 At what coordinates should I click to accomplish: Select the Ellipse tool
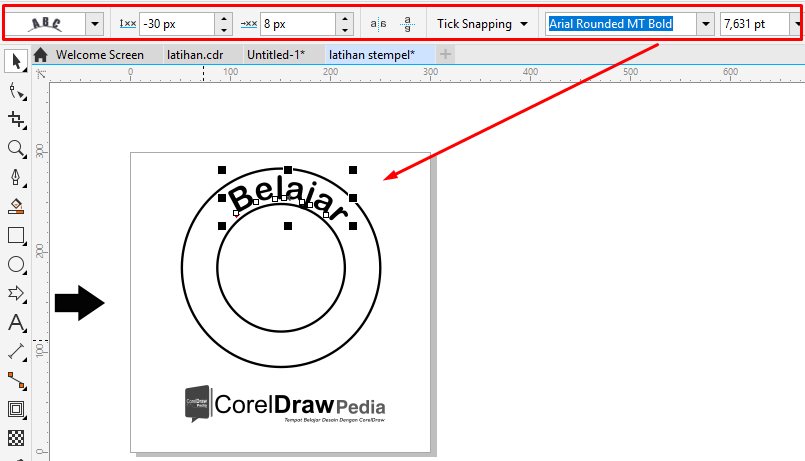point(16,264)
